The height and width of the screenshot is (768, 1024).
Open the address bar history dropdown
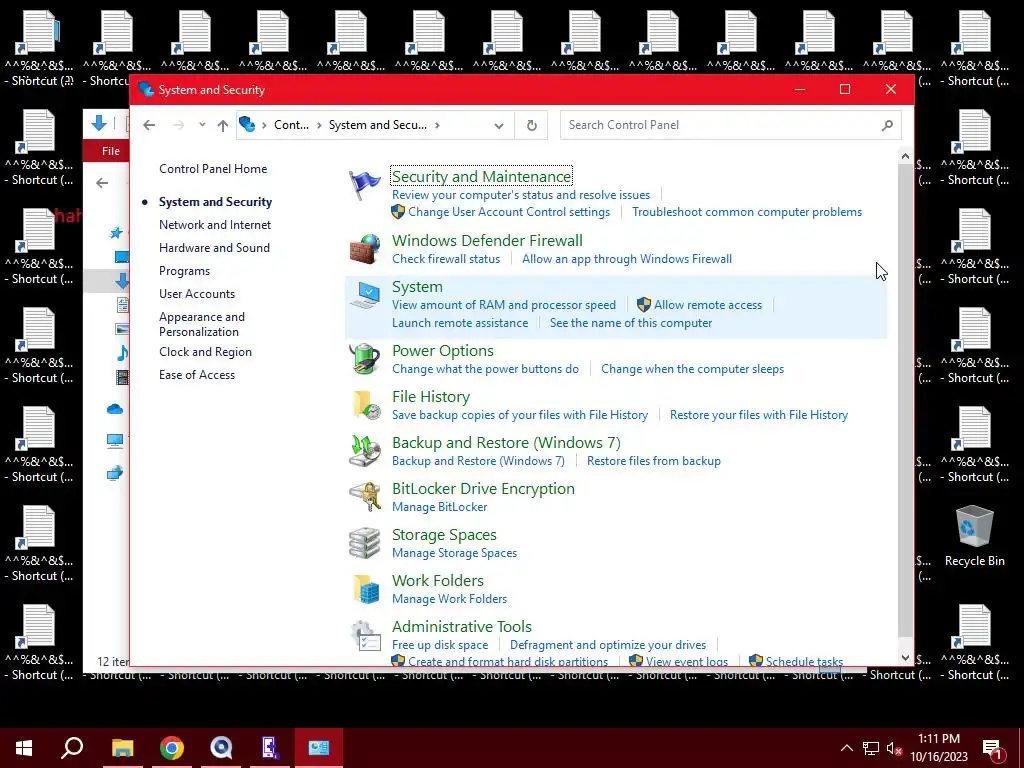499,125
